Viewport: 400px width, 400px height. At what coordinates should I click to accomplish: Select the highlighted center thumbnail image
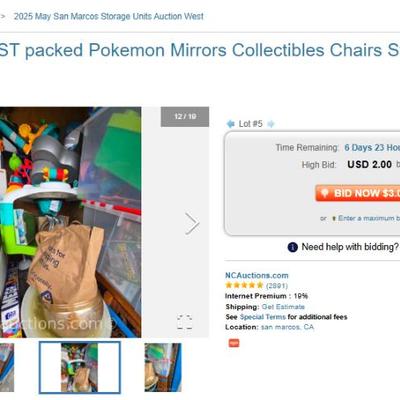[80, 367]
